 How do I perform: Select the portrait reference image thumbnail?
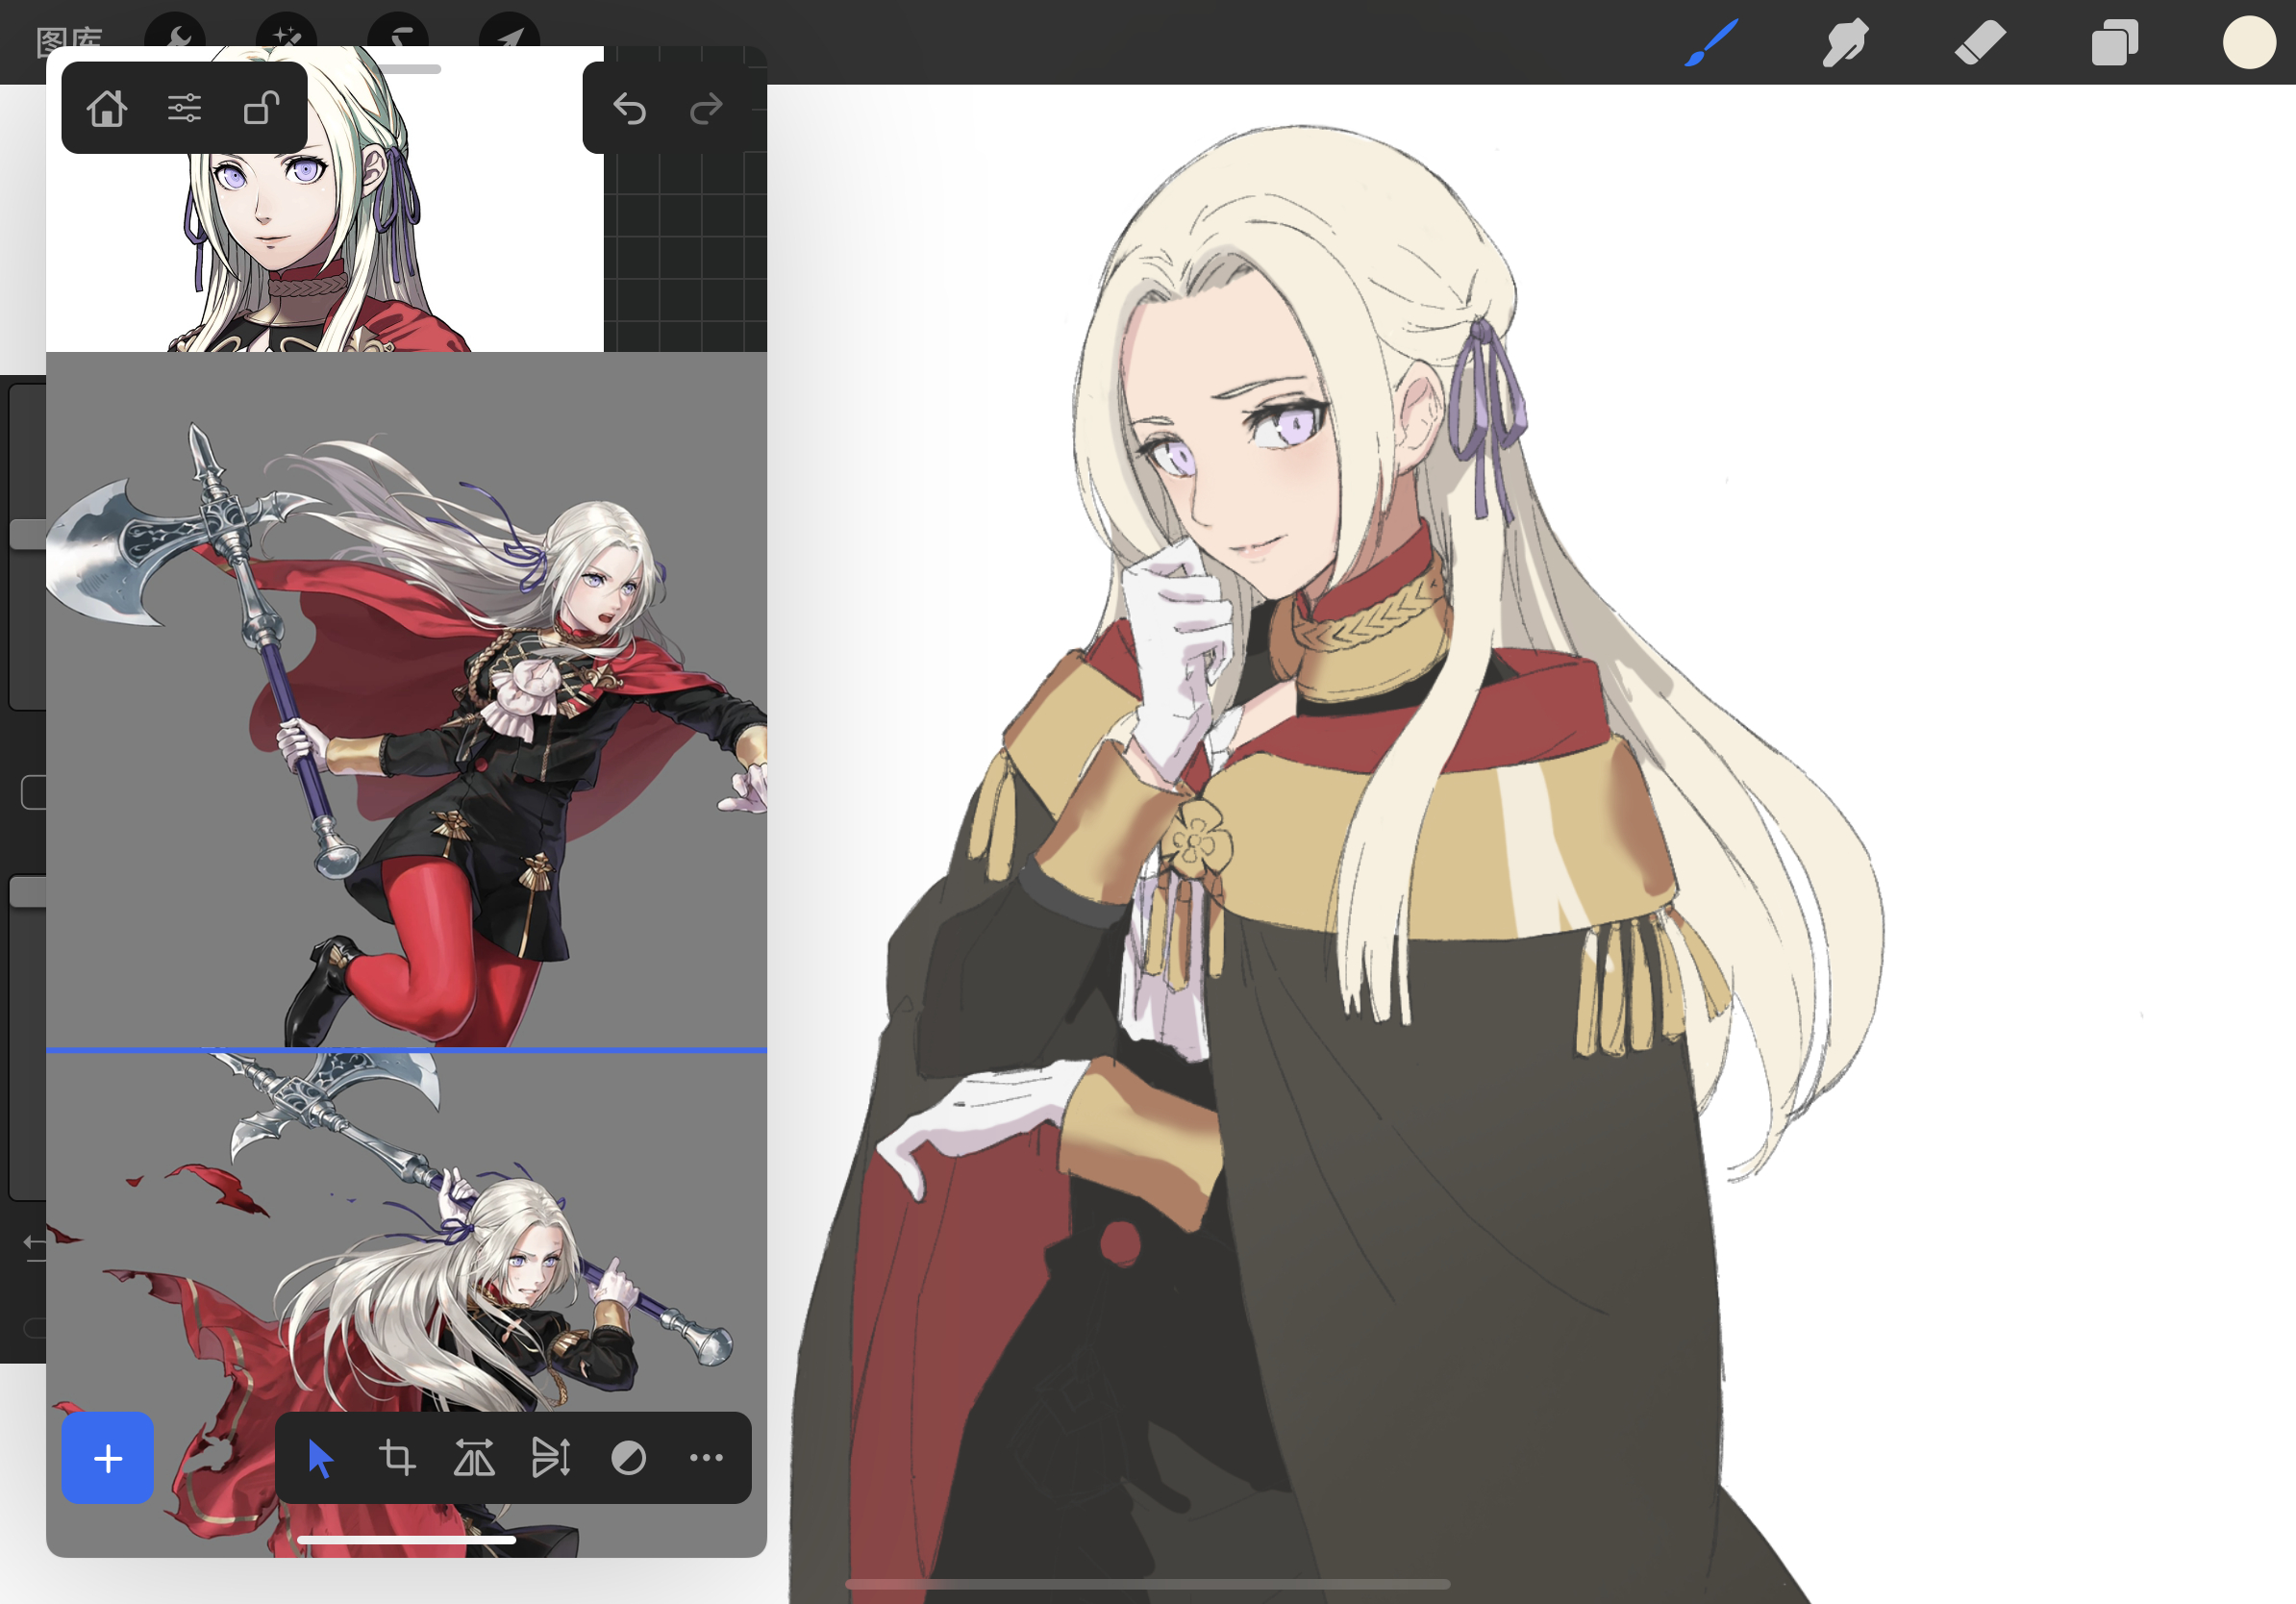(x=325, y=199)
